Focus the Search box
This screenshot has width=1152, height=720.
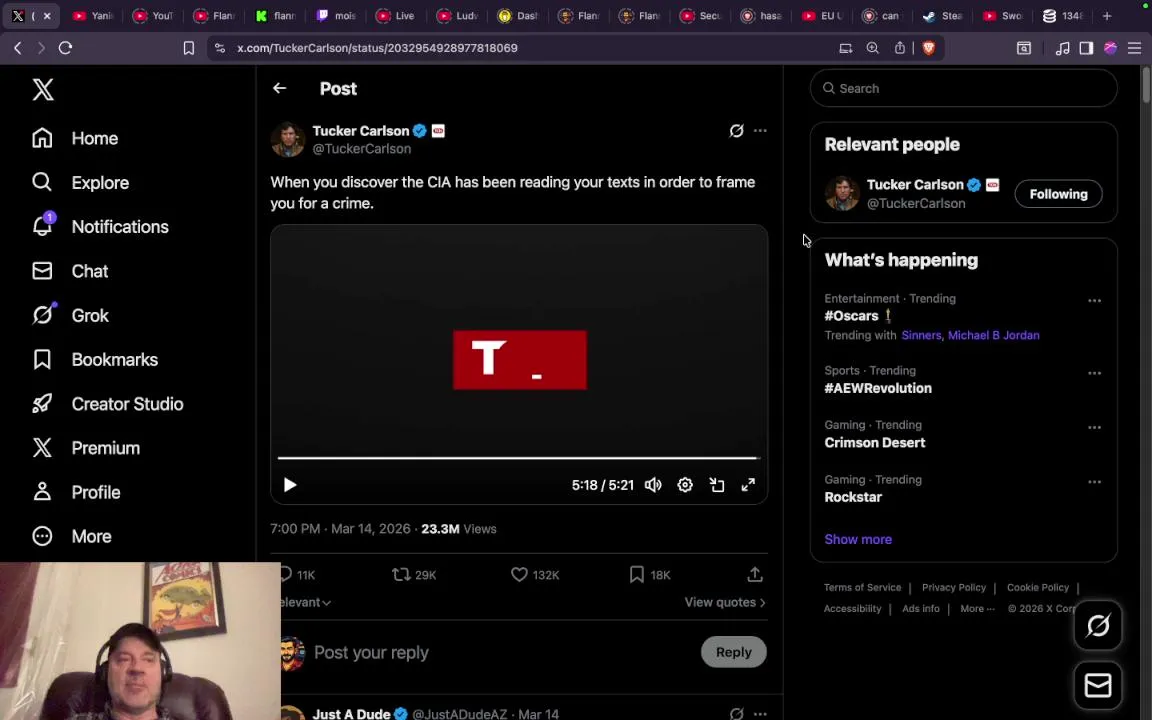point(963,88)
